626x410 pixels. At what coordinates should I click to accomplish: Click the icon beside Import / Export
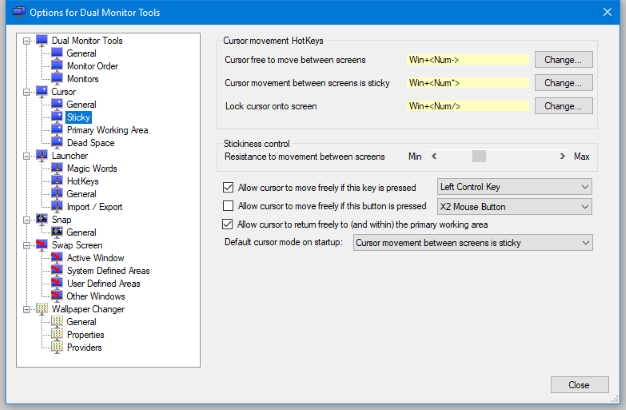(57, 206)
